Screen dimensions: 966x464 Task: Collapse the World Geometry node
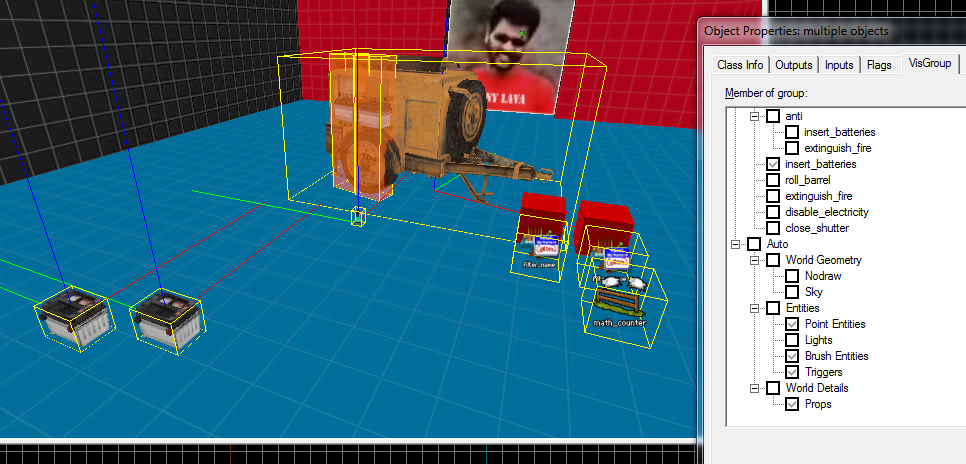(755, 260)
